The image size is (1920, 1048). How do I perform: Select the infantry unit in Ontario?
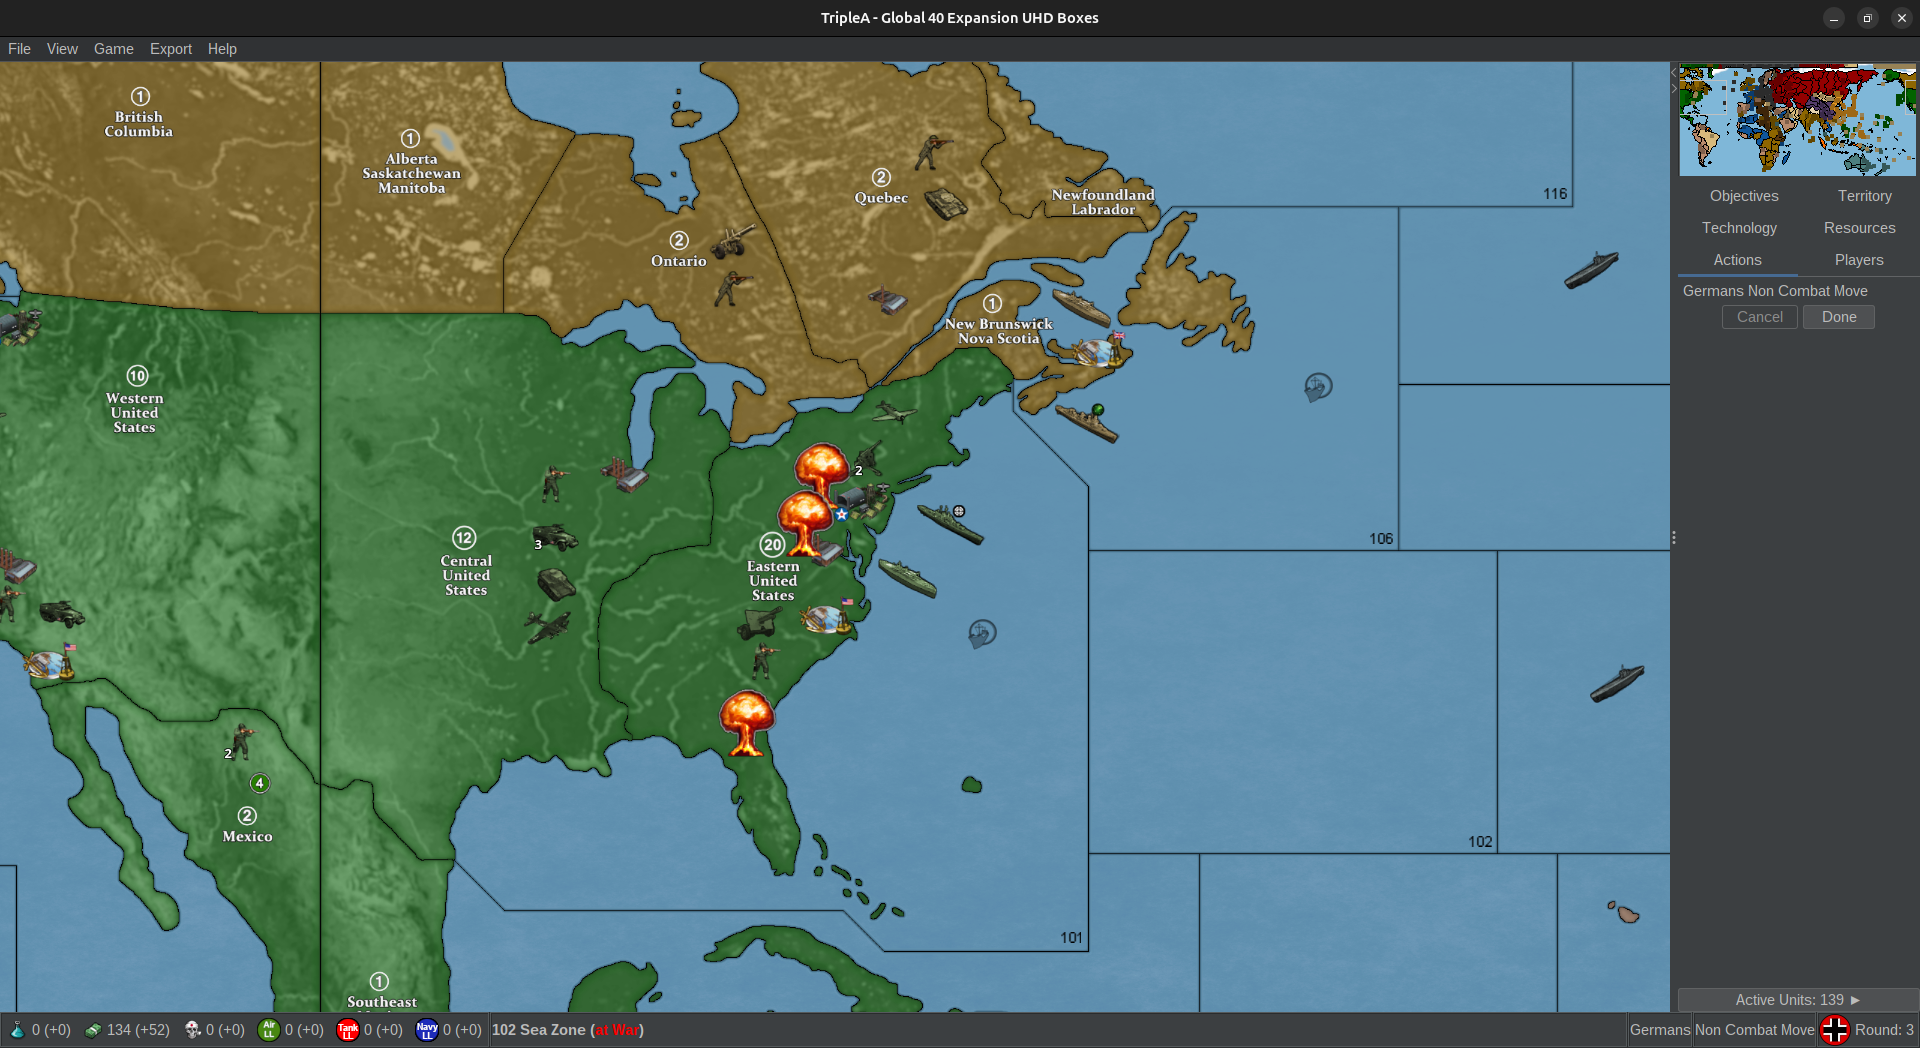(x=732, y=288)
